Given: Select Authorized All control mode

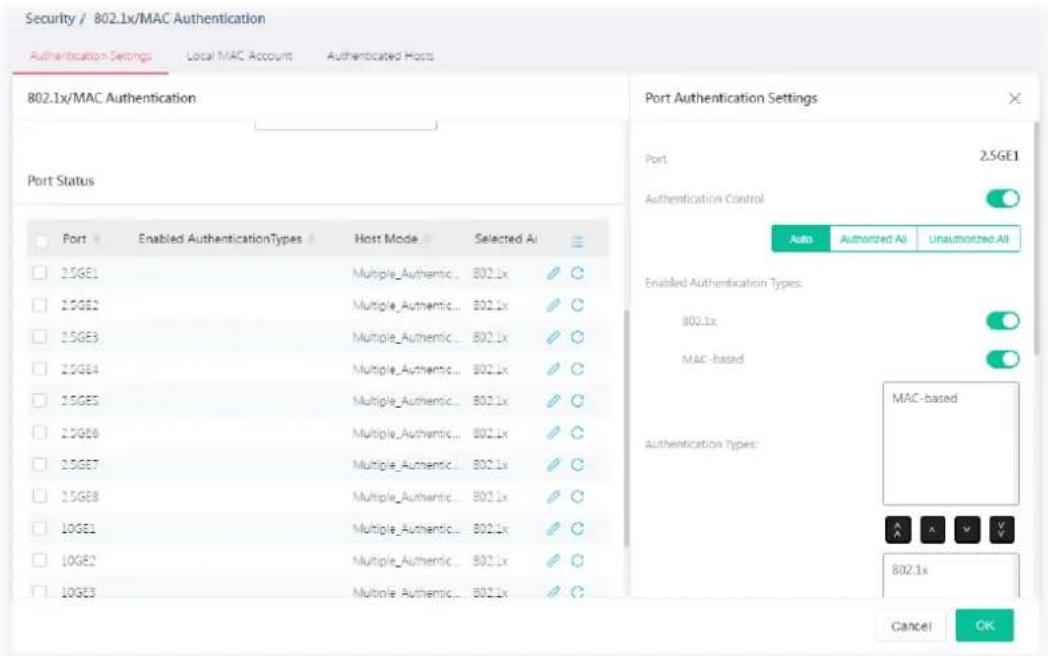Looking at the screenshot, I should (x=874, y=239).
